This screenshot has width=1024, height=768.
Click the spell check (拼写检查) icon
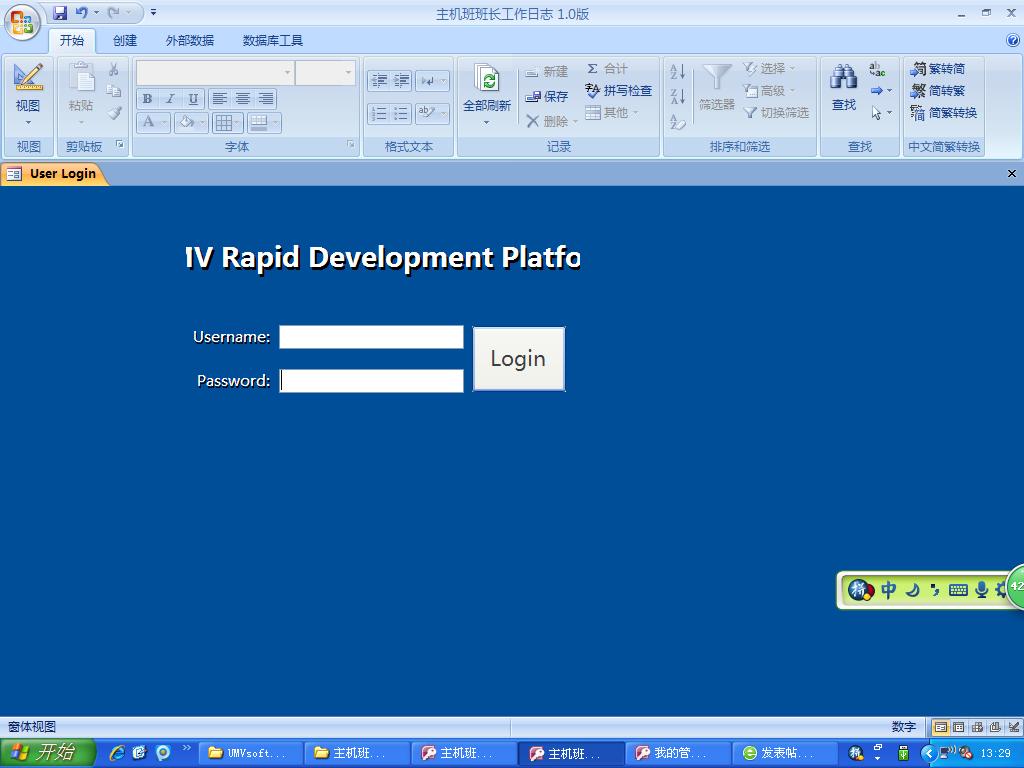593,91
